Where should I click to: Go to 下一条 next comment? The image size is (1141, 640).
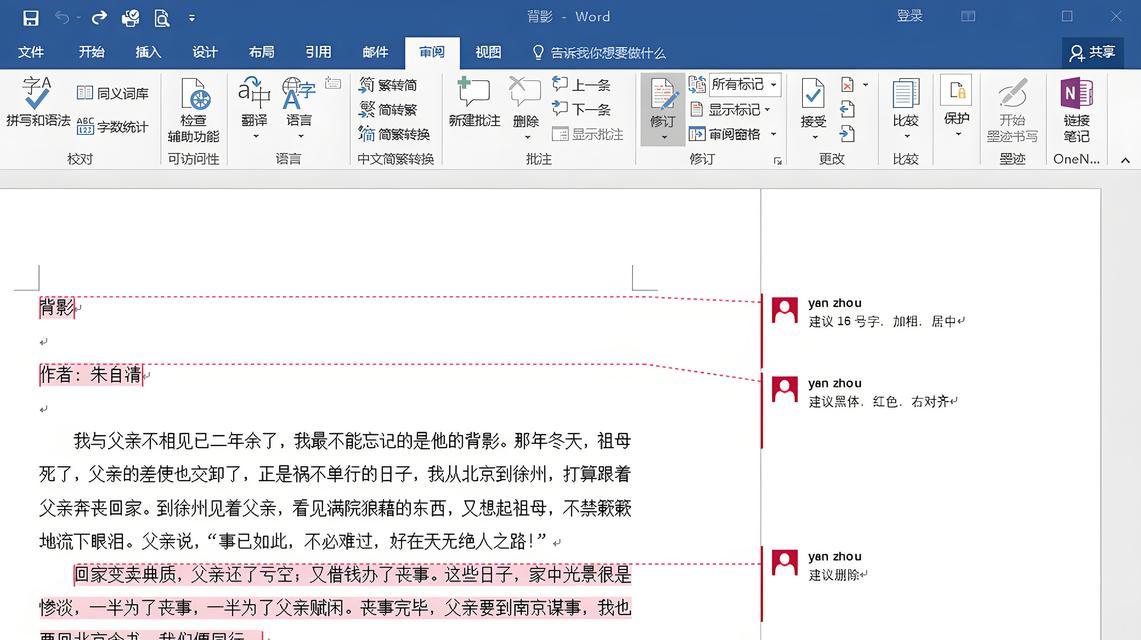click(x=581, y=110)
